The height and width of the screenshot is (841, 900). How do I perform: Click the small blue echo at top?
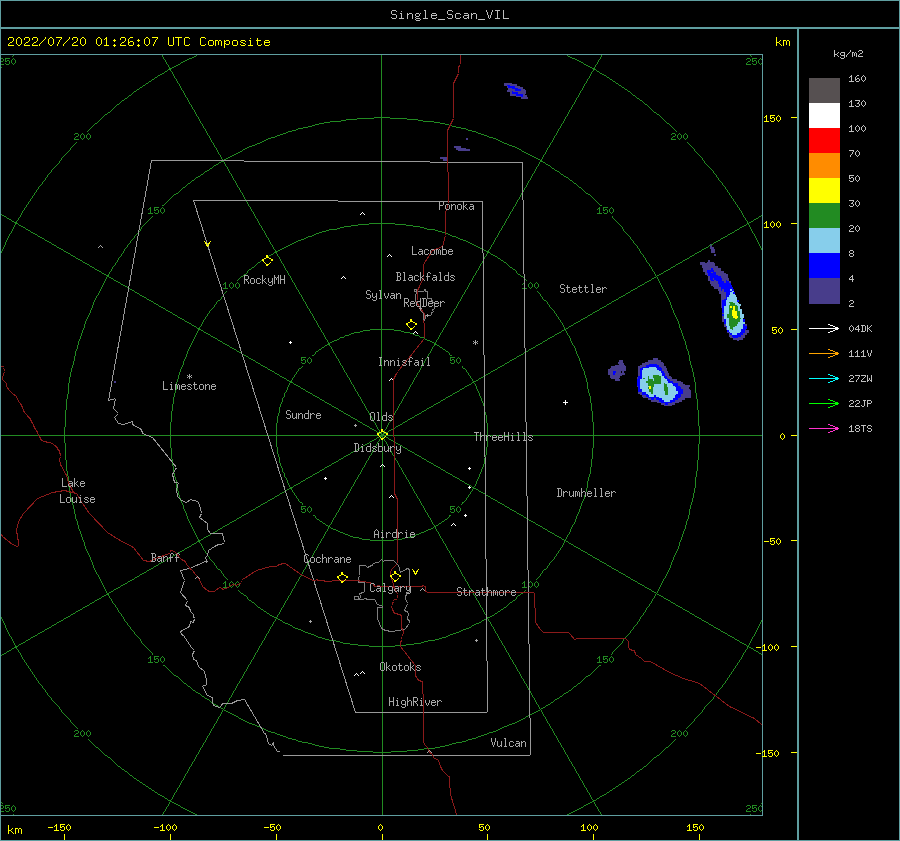(515, 91)
